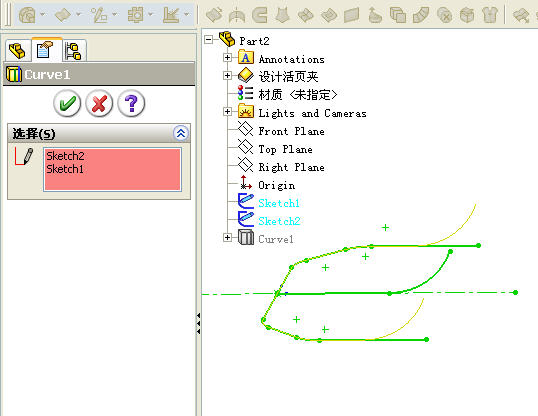Click the sketch pencil icon beside the selection box

24,156
